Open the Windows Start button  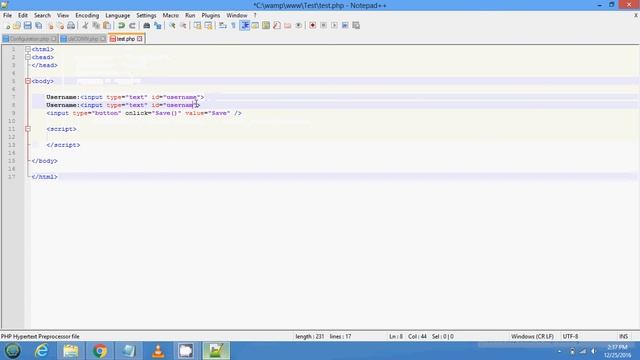(x=12, y=351)
